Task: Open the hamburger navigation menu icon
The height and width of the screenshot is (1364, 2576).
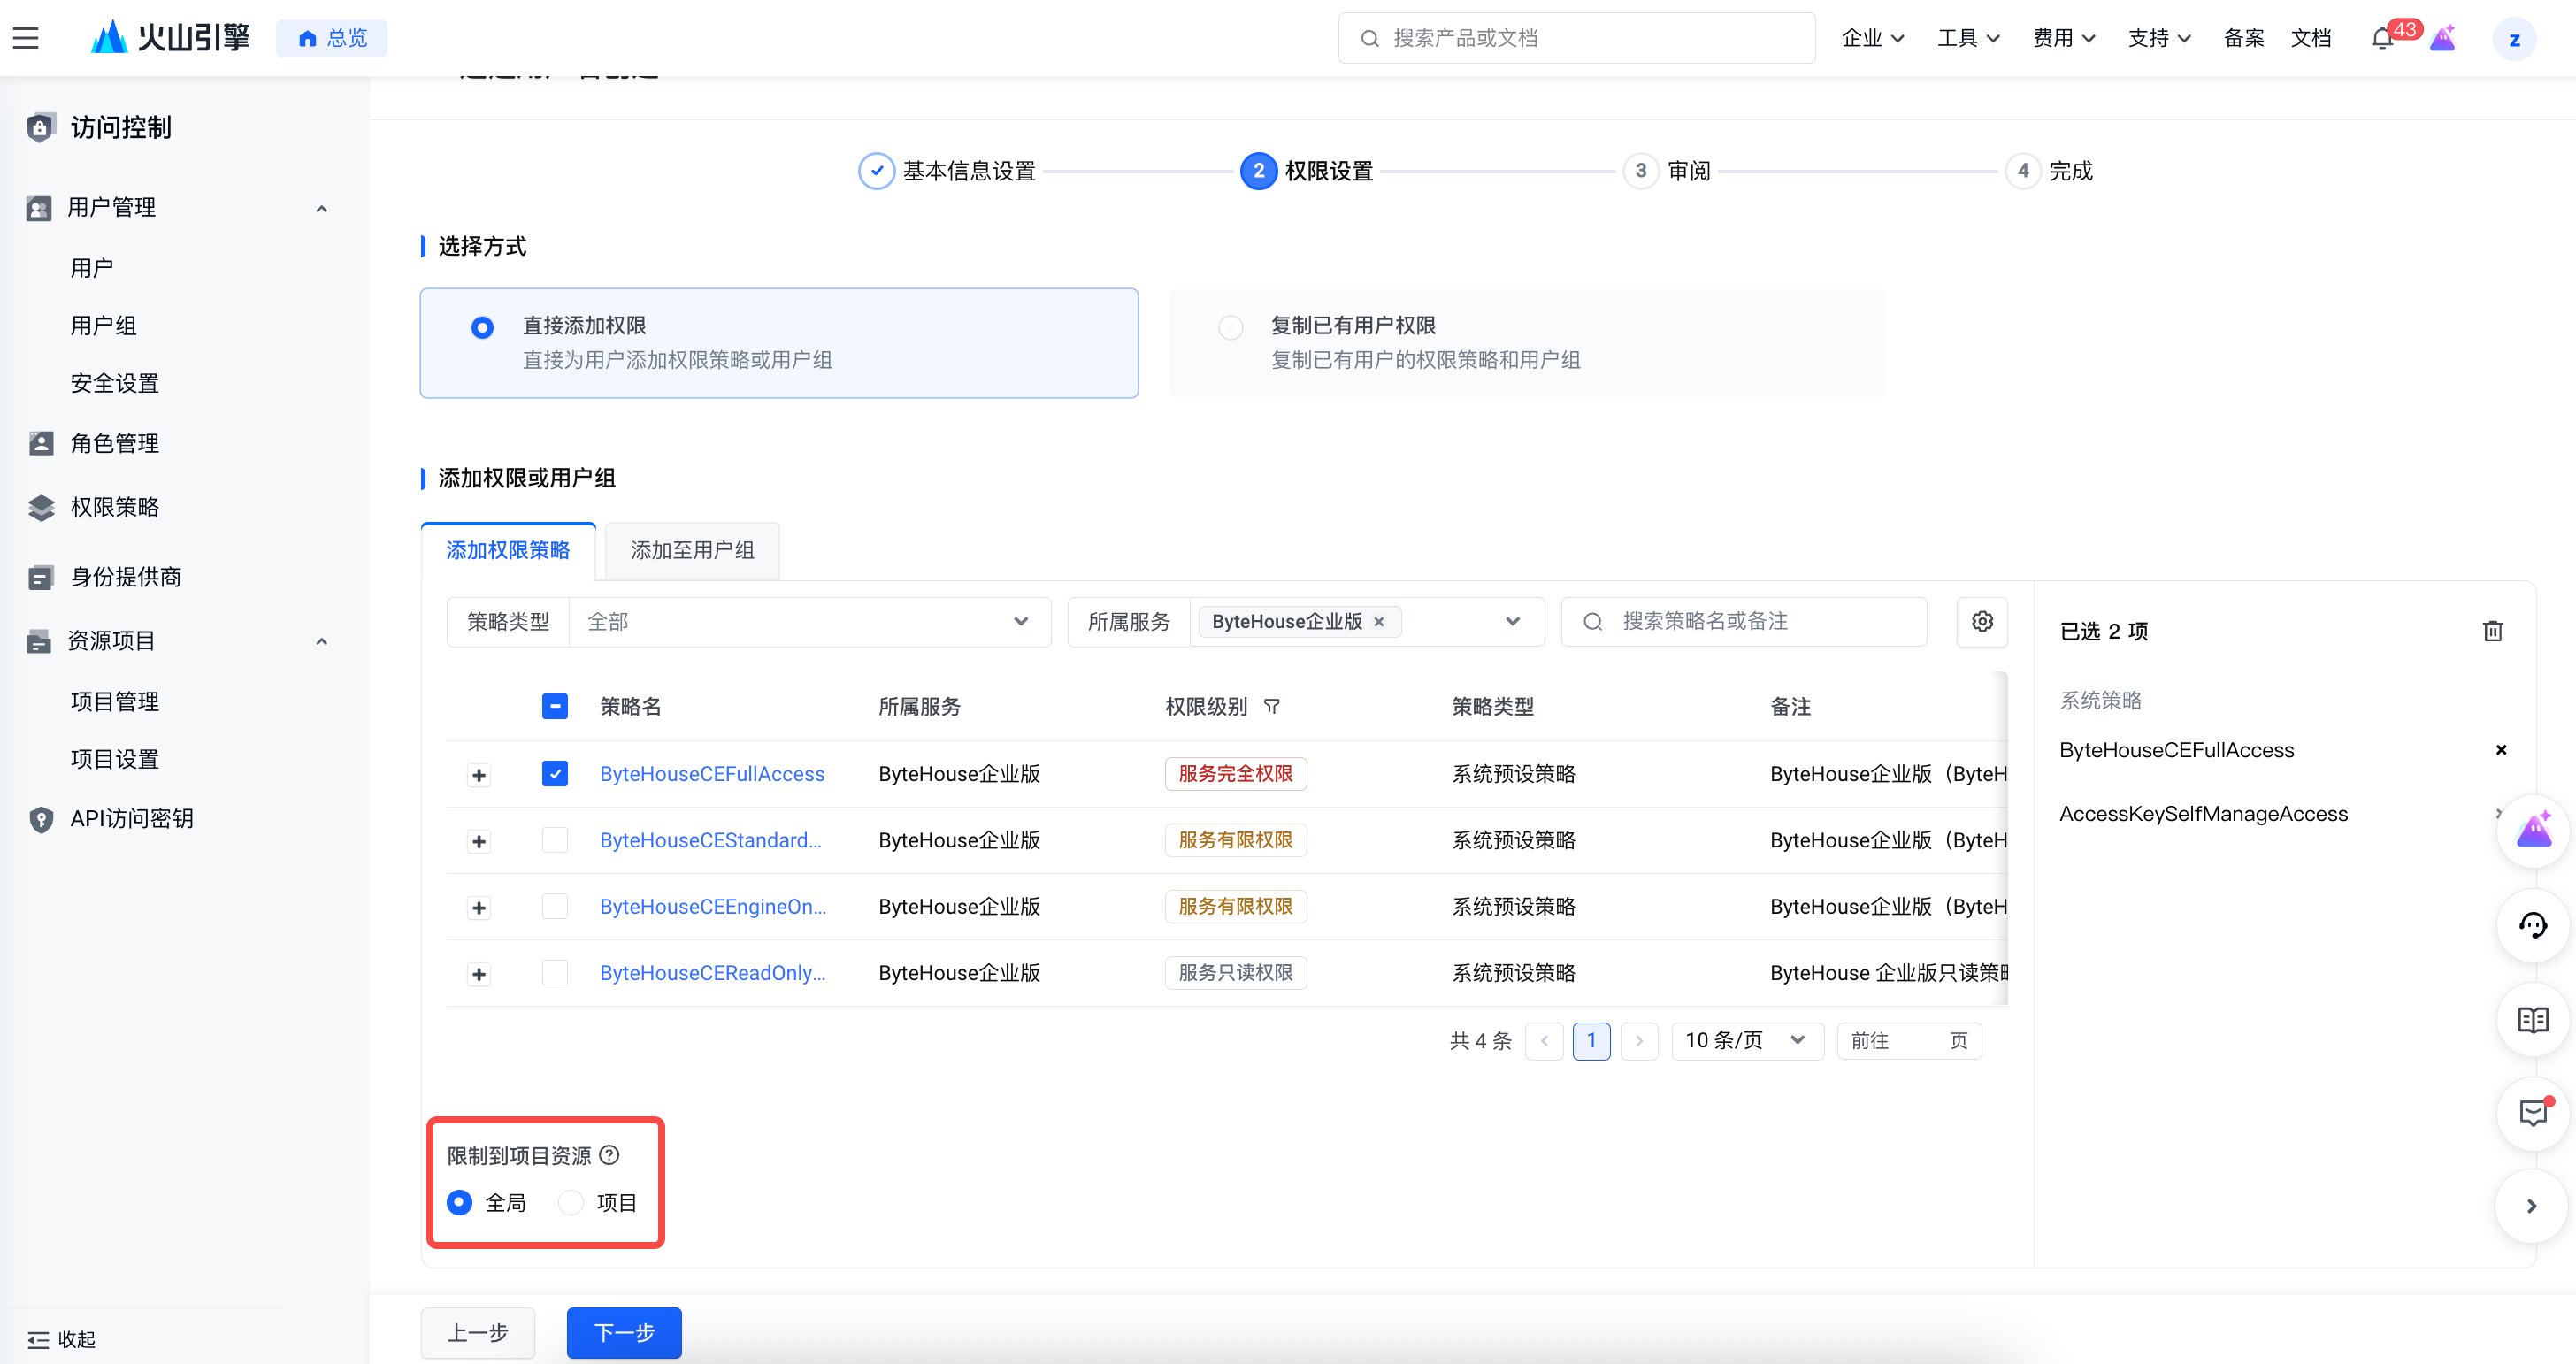Action: click(26, 38)
